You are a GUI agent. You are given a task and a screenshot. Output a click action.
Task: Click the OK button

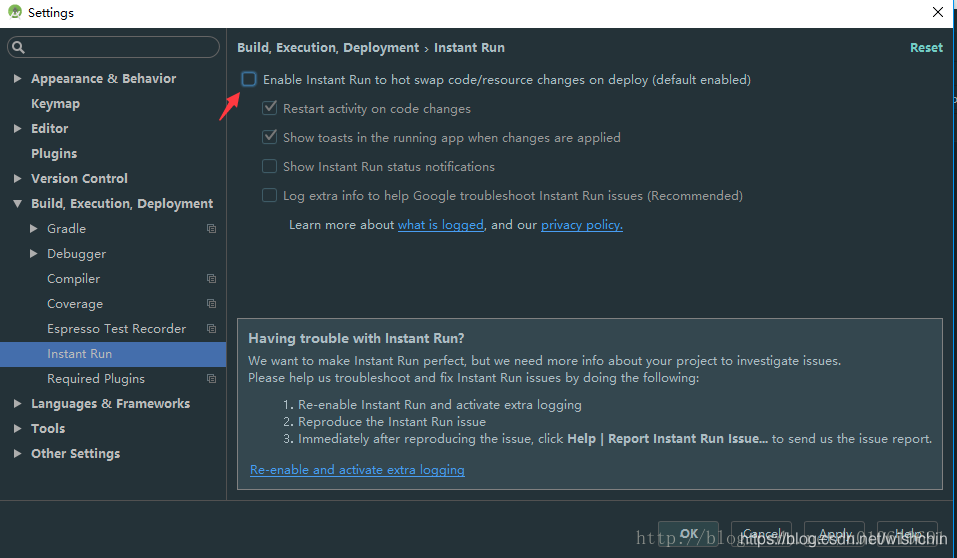(688, 534)
